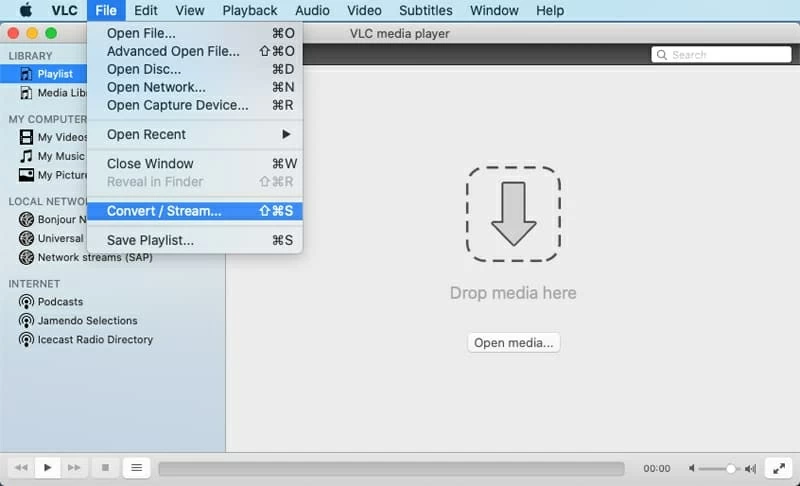Open the Help menu
Viewport: 800px width, 486px height.
click(549, 10)
